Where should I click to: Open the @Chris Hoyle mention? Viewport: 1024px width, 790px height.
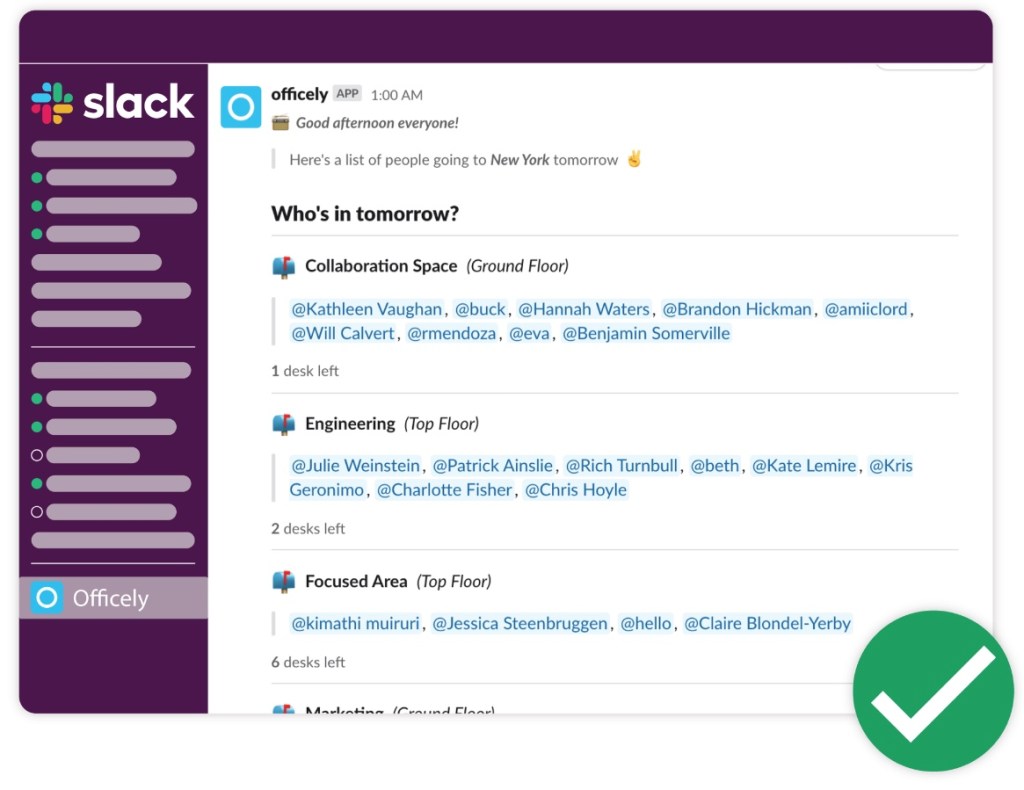pos(576,490)
